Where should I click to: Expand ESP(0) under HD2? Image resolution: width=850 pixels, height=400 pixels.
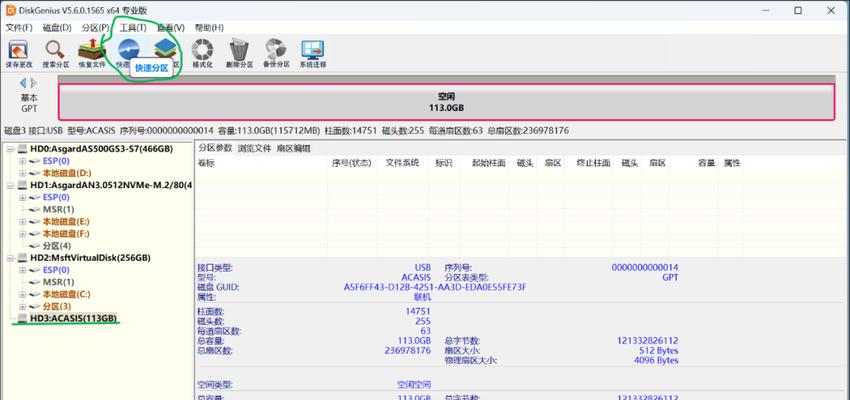pos(22,270)
